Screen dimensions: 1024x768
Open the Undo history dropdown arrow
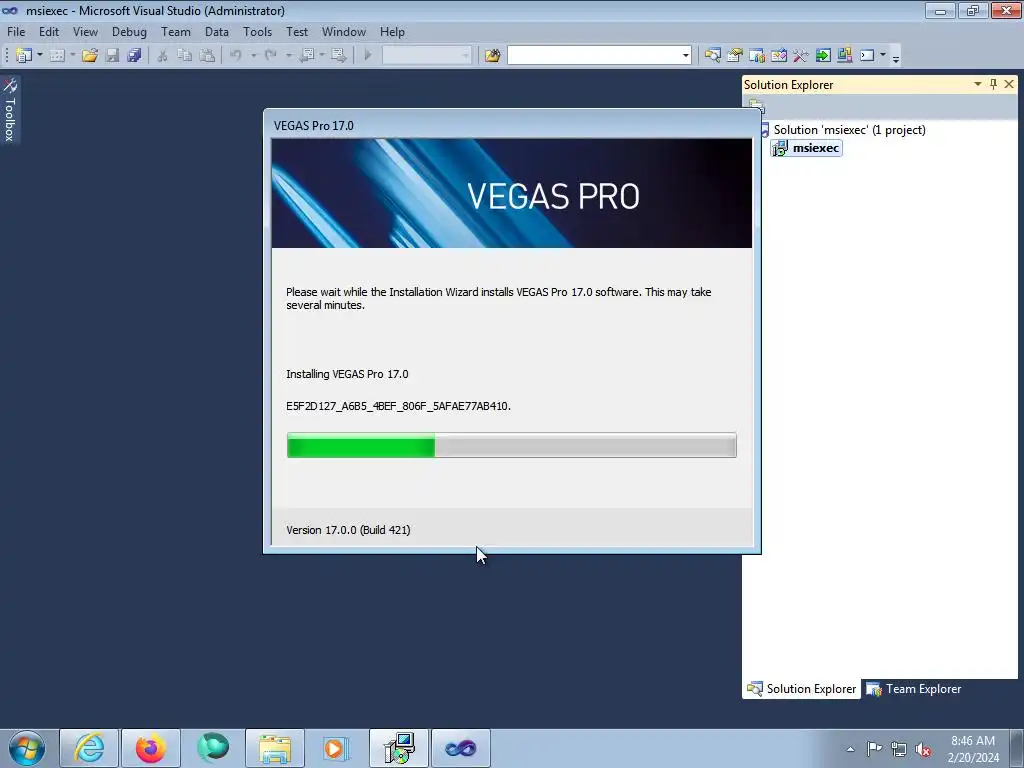(x=253, y=56)
